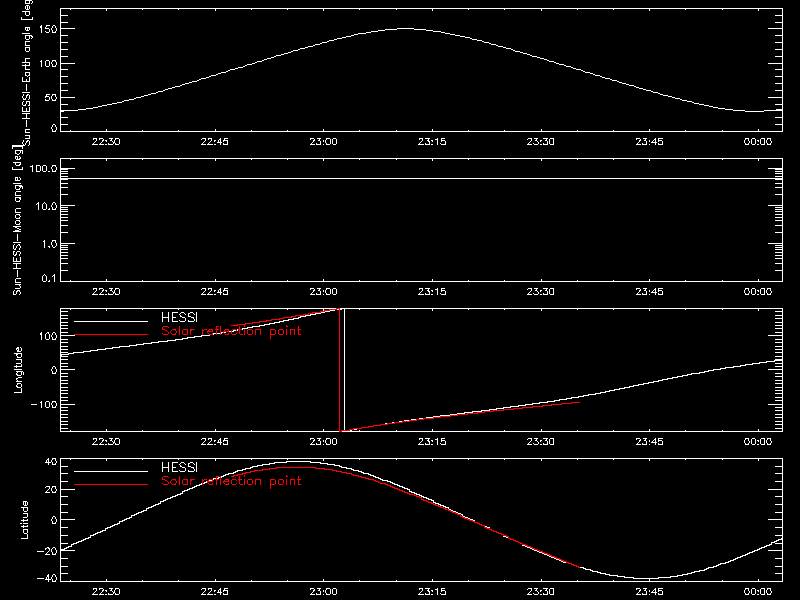Select the 100 tick on Earth angle axis
800x600 pixels.
coord(48,63)
